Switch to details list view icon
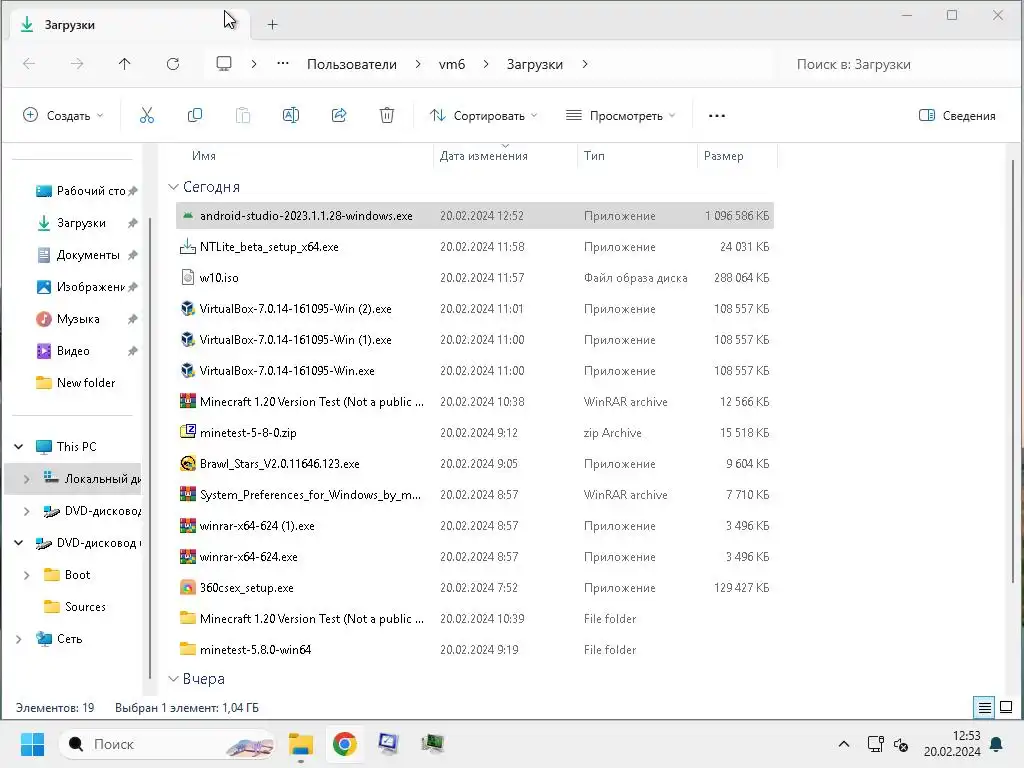Image resolution: width=1024 pixels, height=768 pixels. pyautogui.click(x=984, y=707)
